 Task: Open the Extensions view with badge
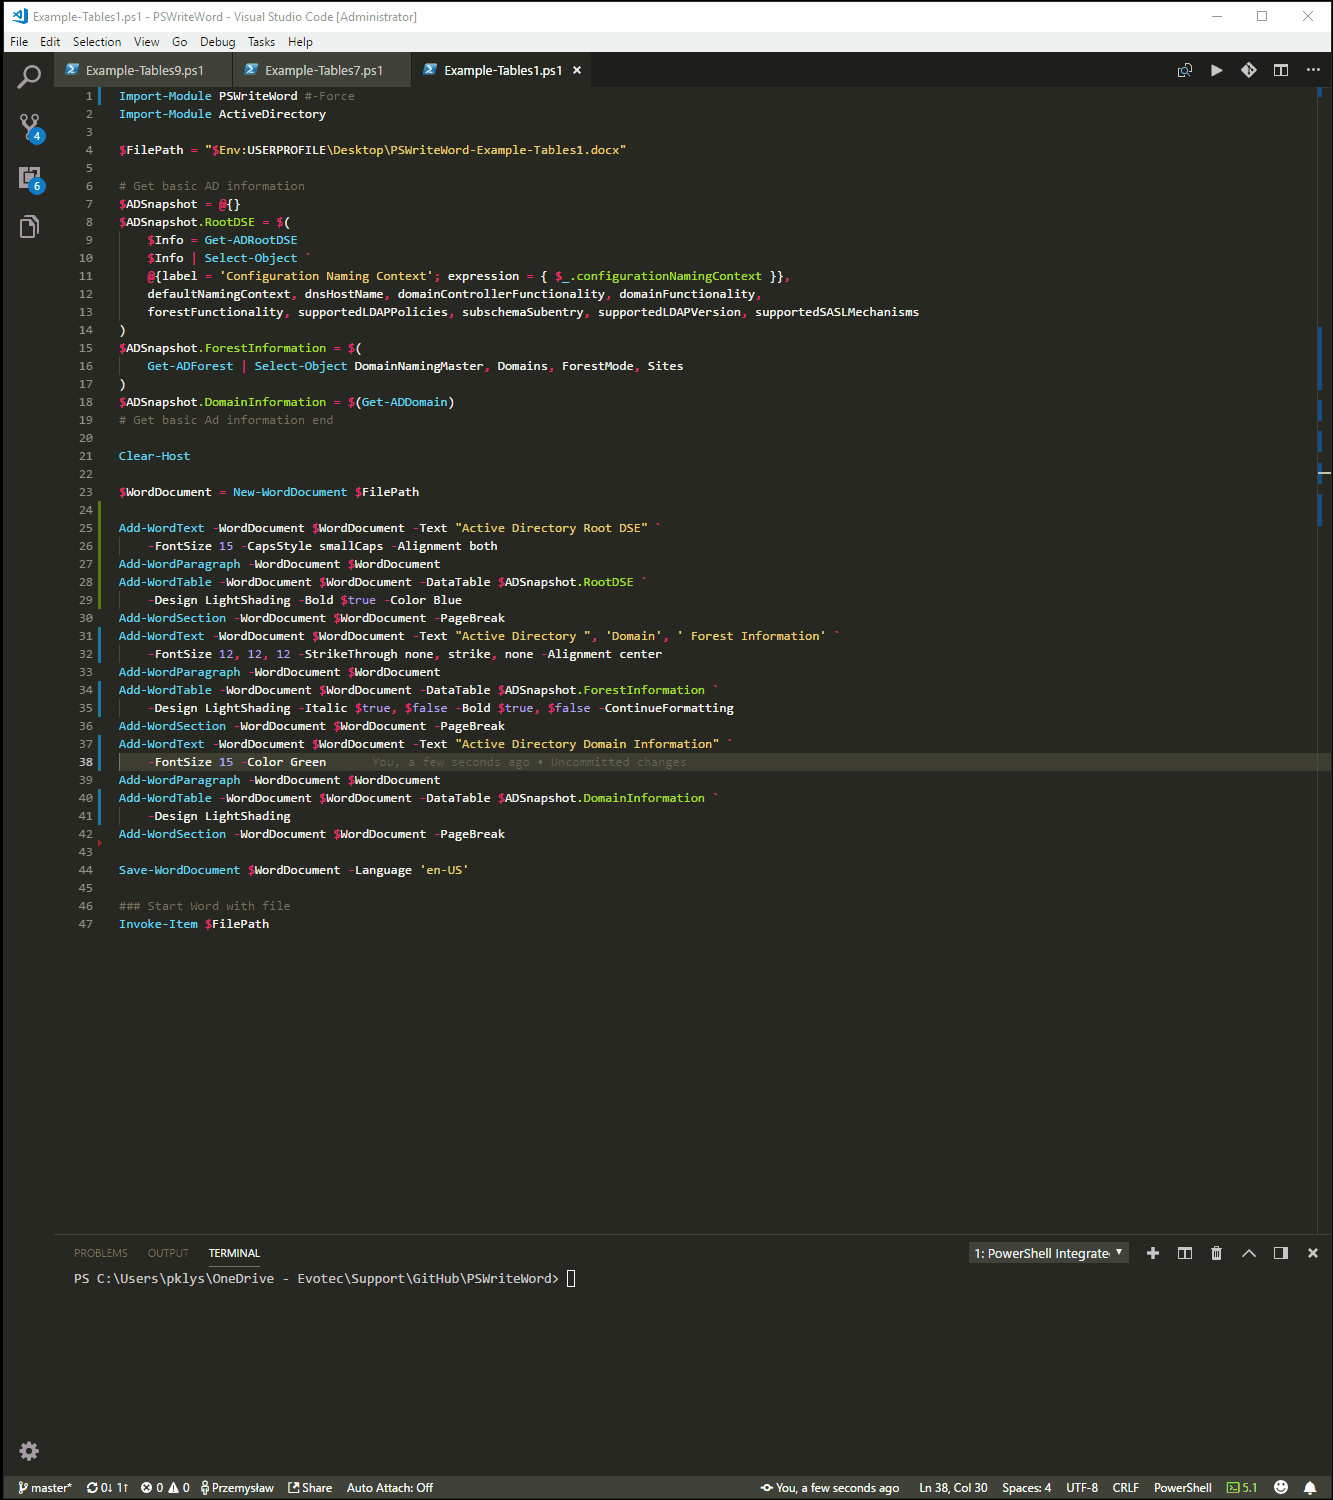29,179
